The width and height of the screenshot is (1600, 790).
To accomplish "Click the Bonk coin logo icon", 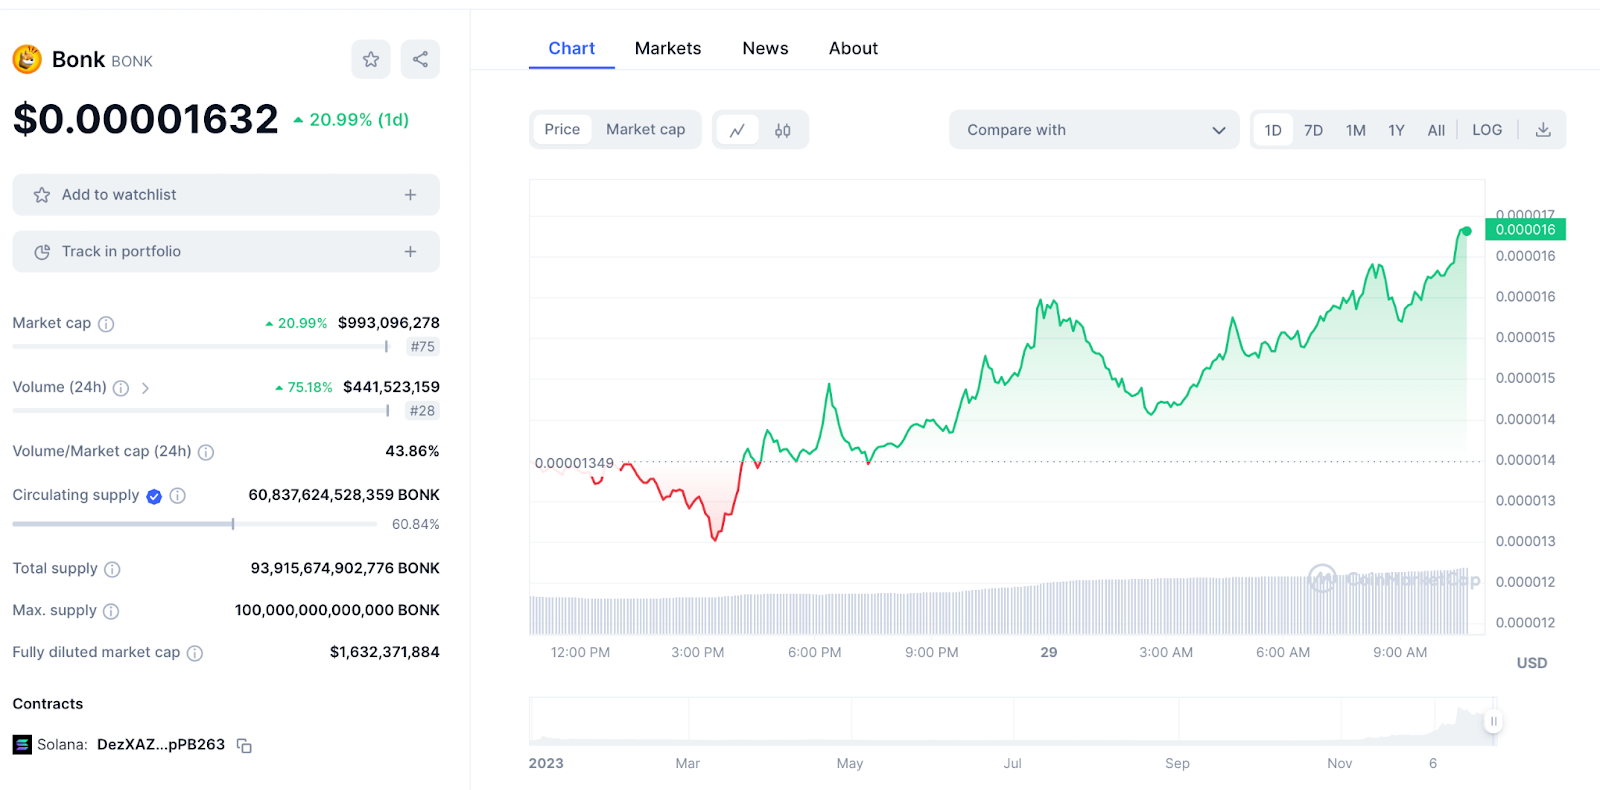I will pos(27,59).
